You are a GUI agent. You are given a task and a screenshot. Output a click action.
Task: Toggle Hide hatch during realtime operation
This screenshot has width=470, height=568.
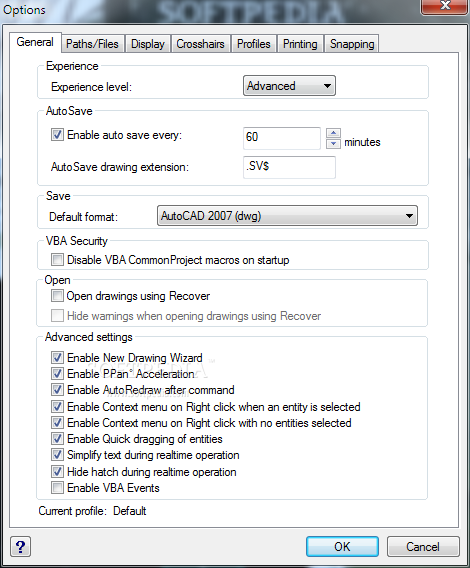(57, 472)
